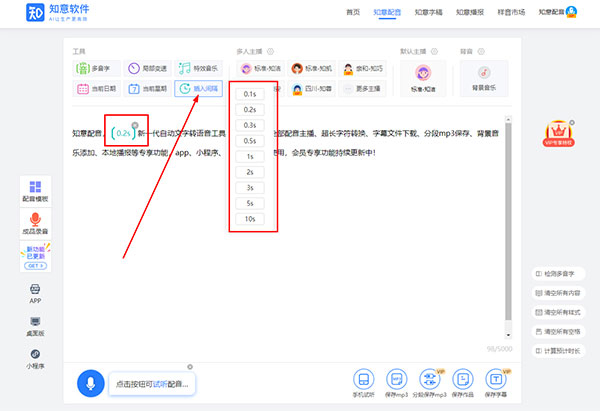Click 计算预计时长 estimate duration
Viewport: 600px width, 411px height.
click(558, 351)
